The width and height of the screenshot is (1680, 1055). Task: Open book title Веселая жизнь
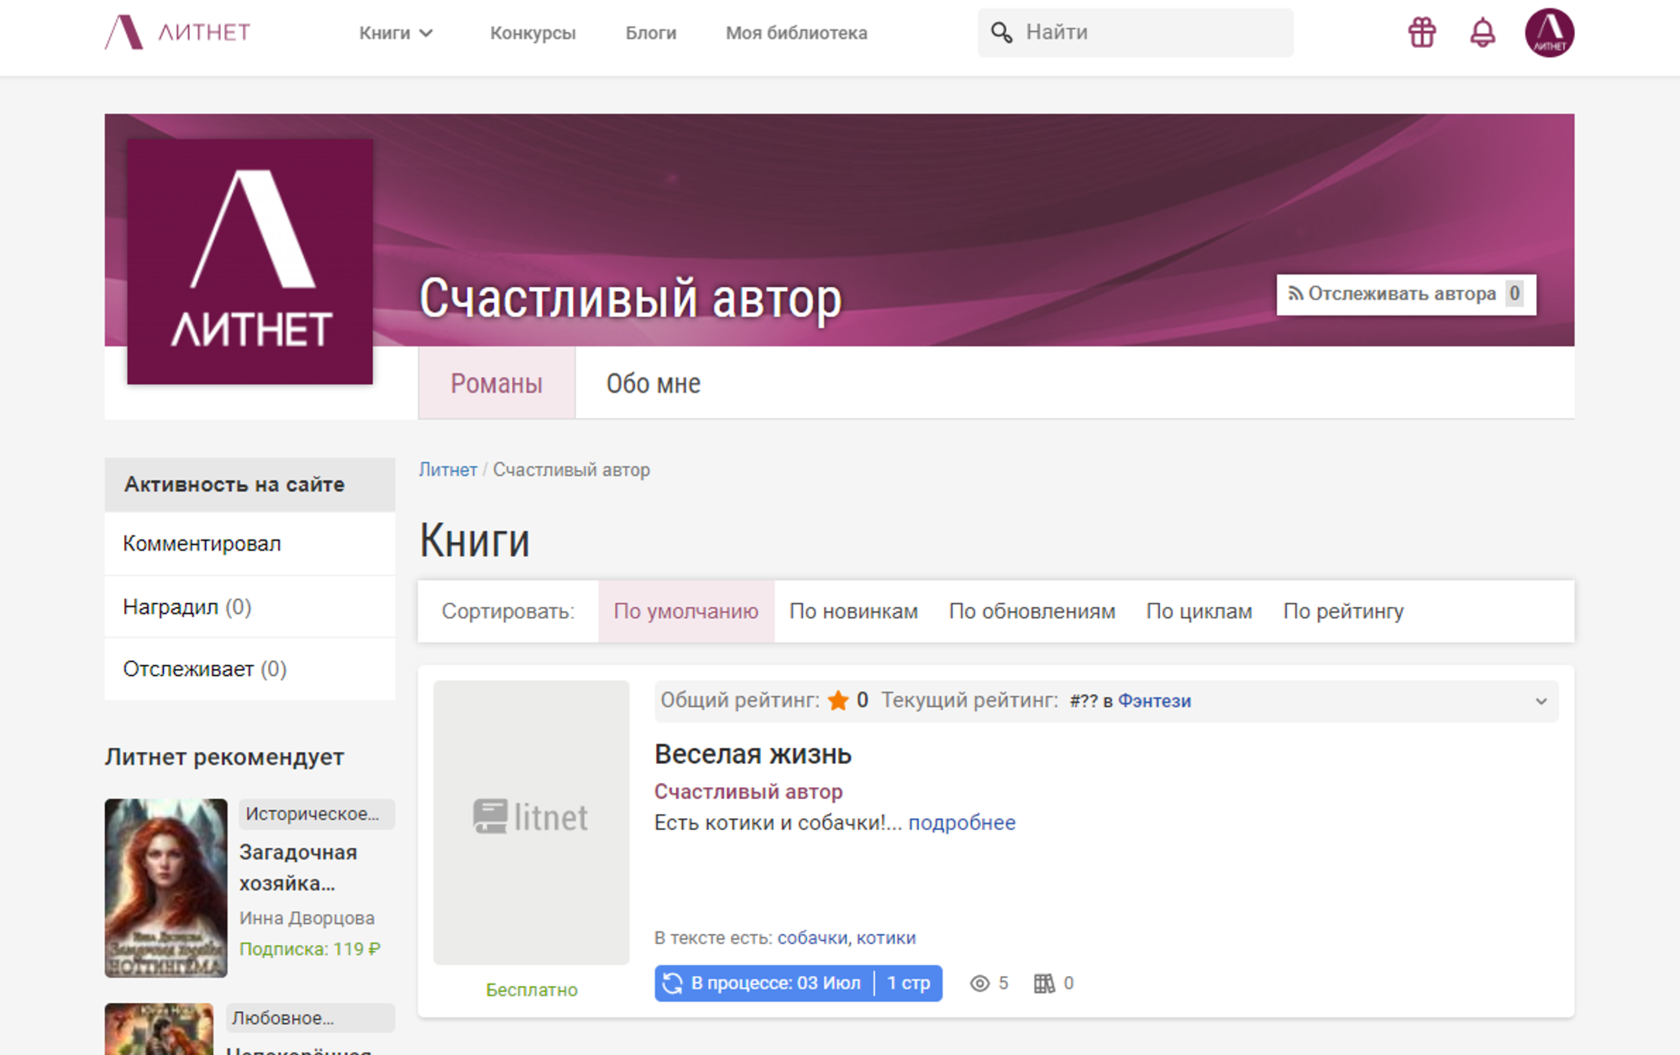[x=753, y=754]
